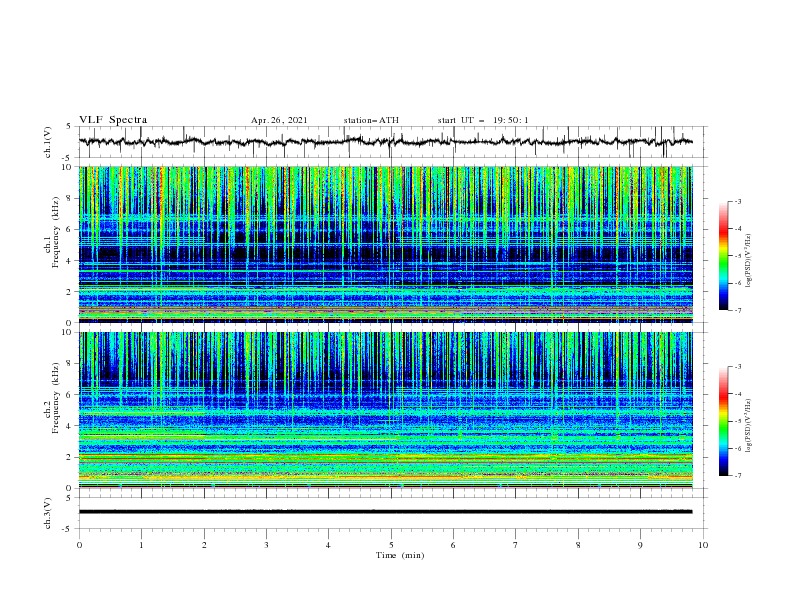Click the date 'Apr. 26, 2021'
The image size is (792, 612).
[x=279, y=120]
